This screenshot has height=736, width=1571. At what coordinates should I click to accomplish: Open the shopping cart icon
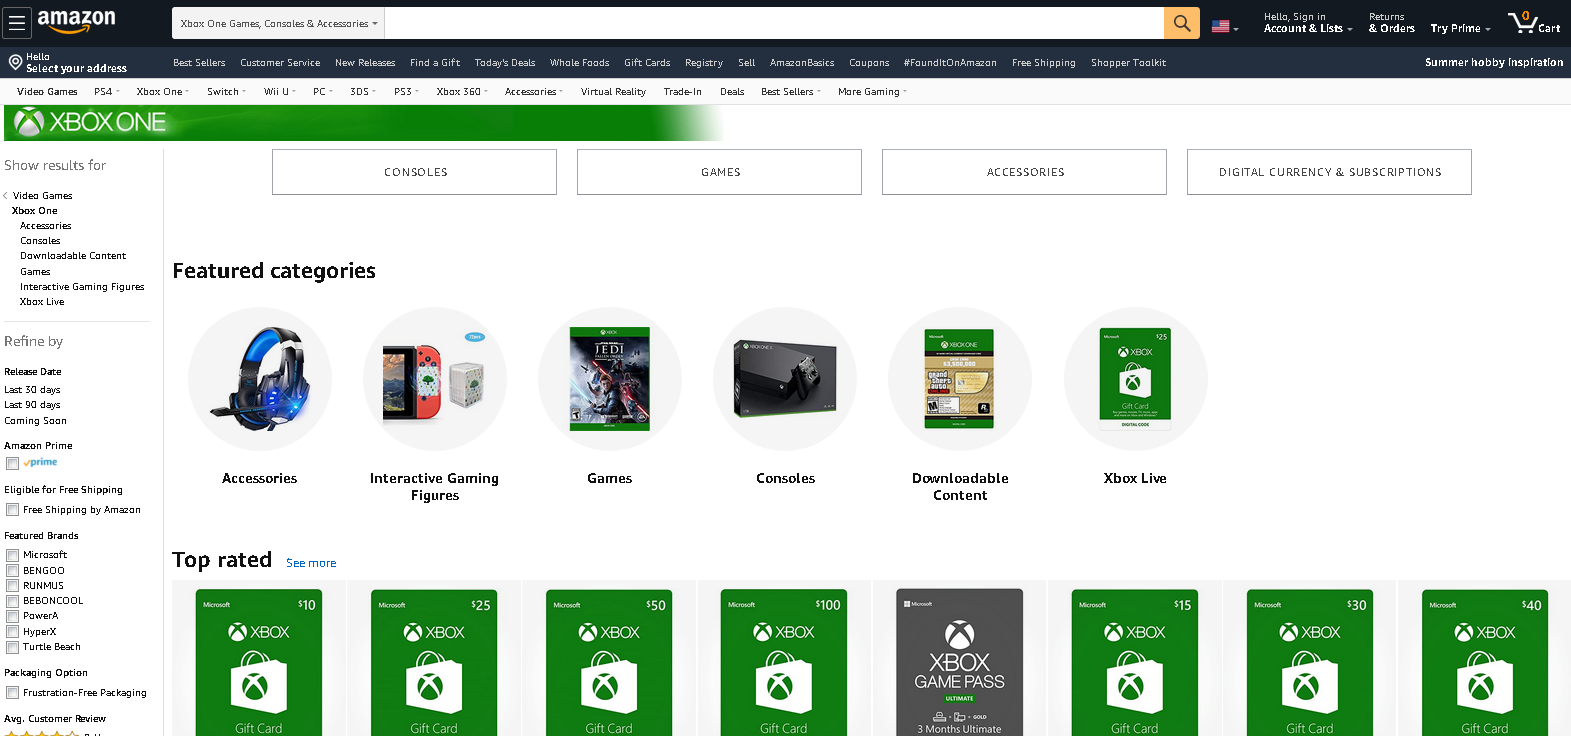point(1532,23)
